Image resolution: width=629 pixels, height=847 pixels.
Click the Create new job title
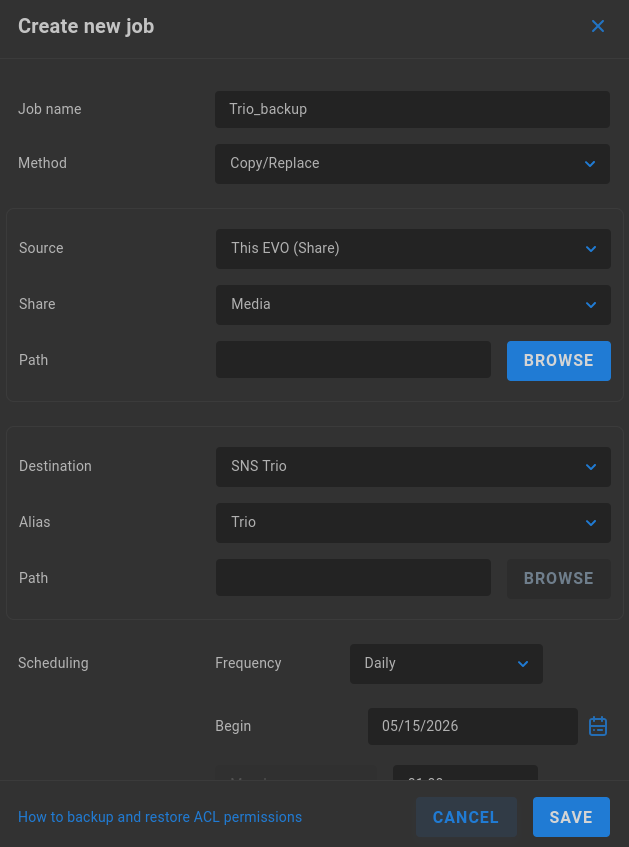(86, 26)
